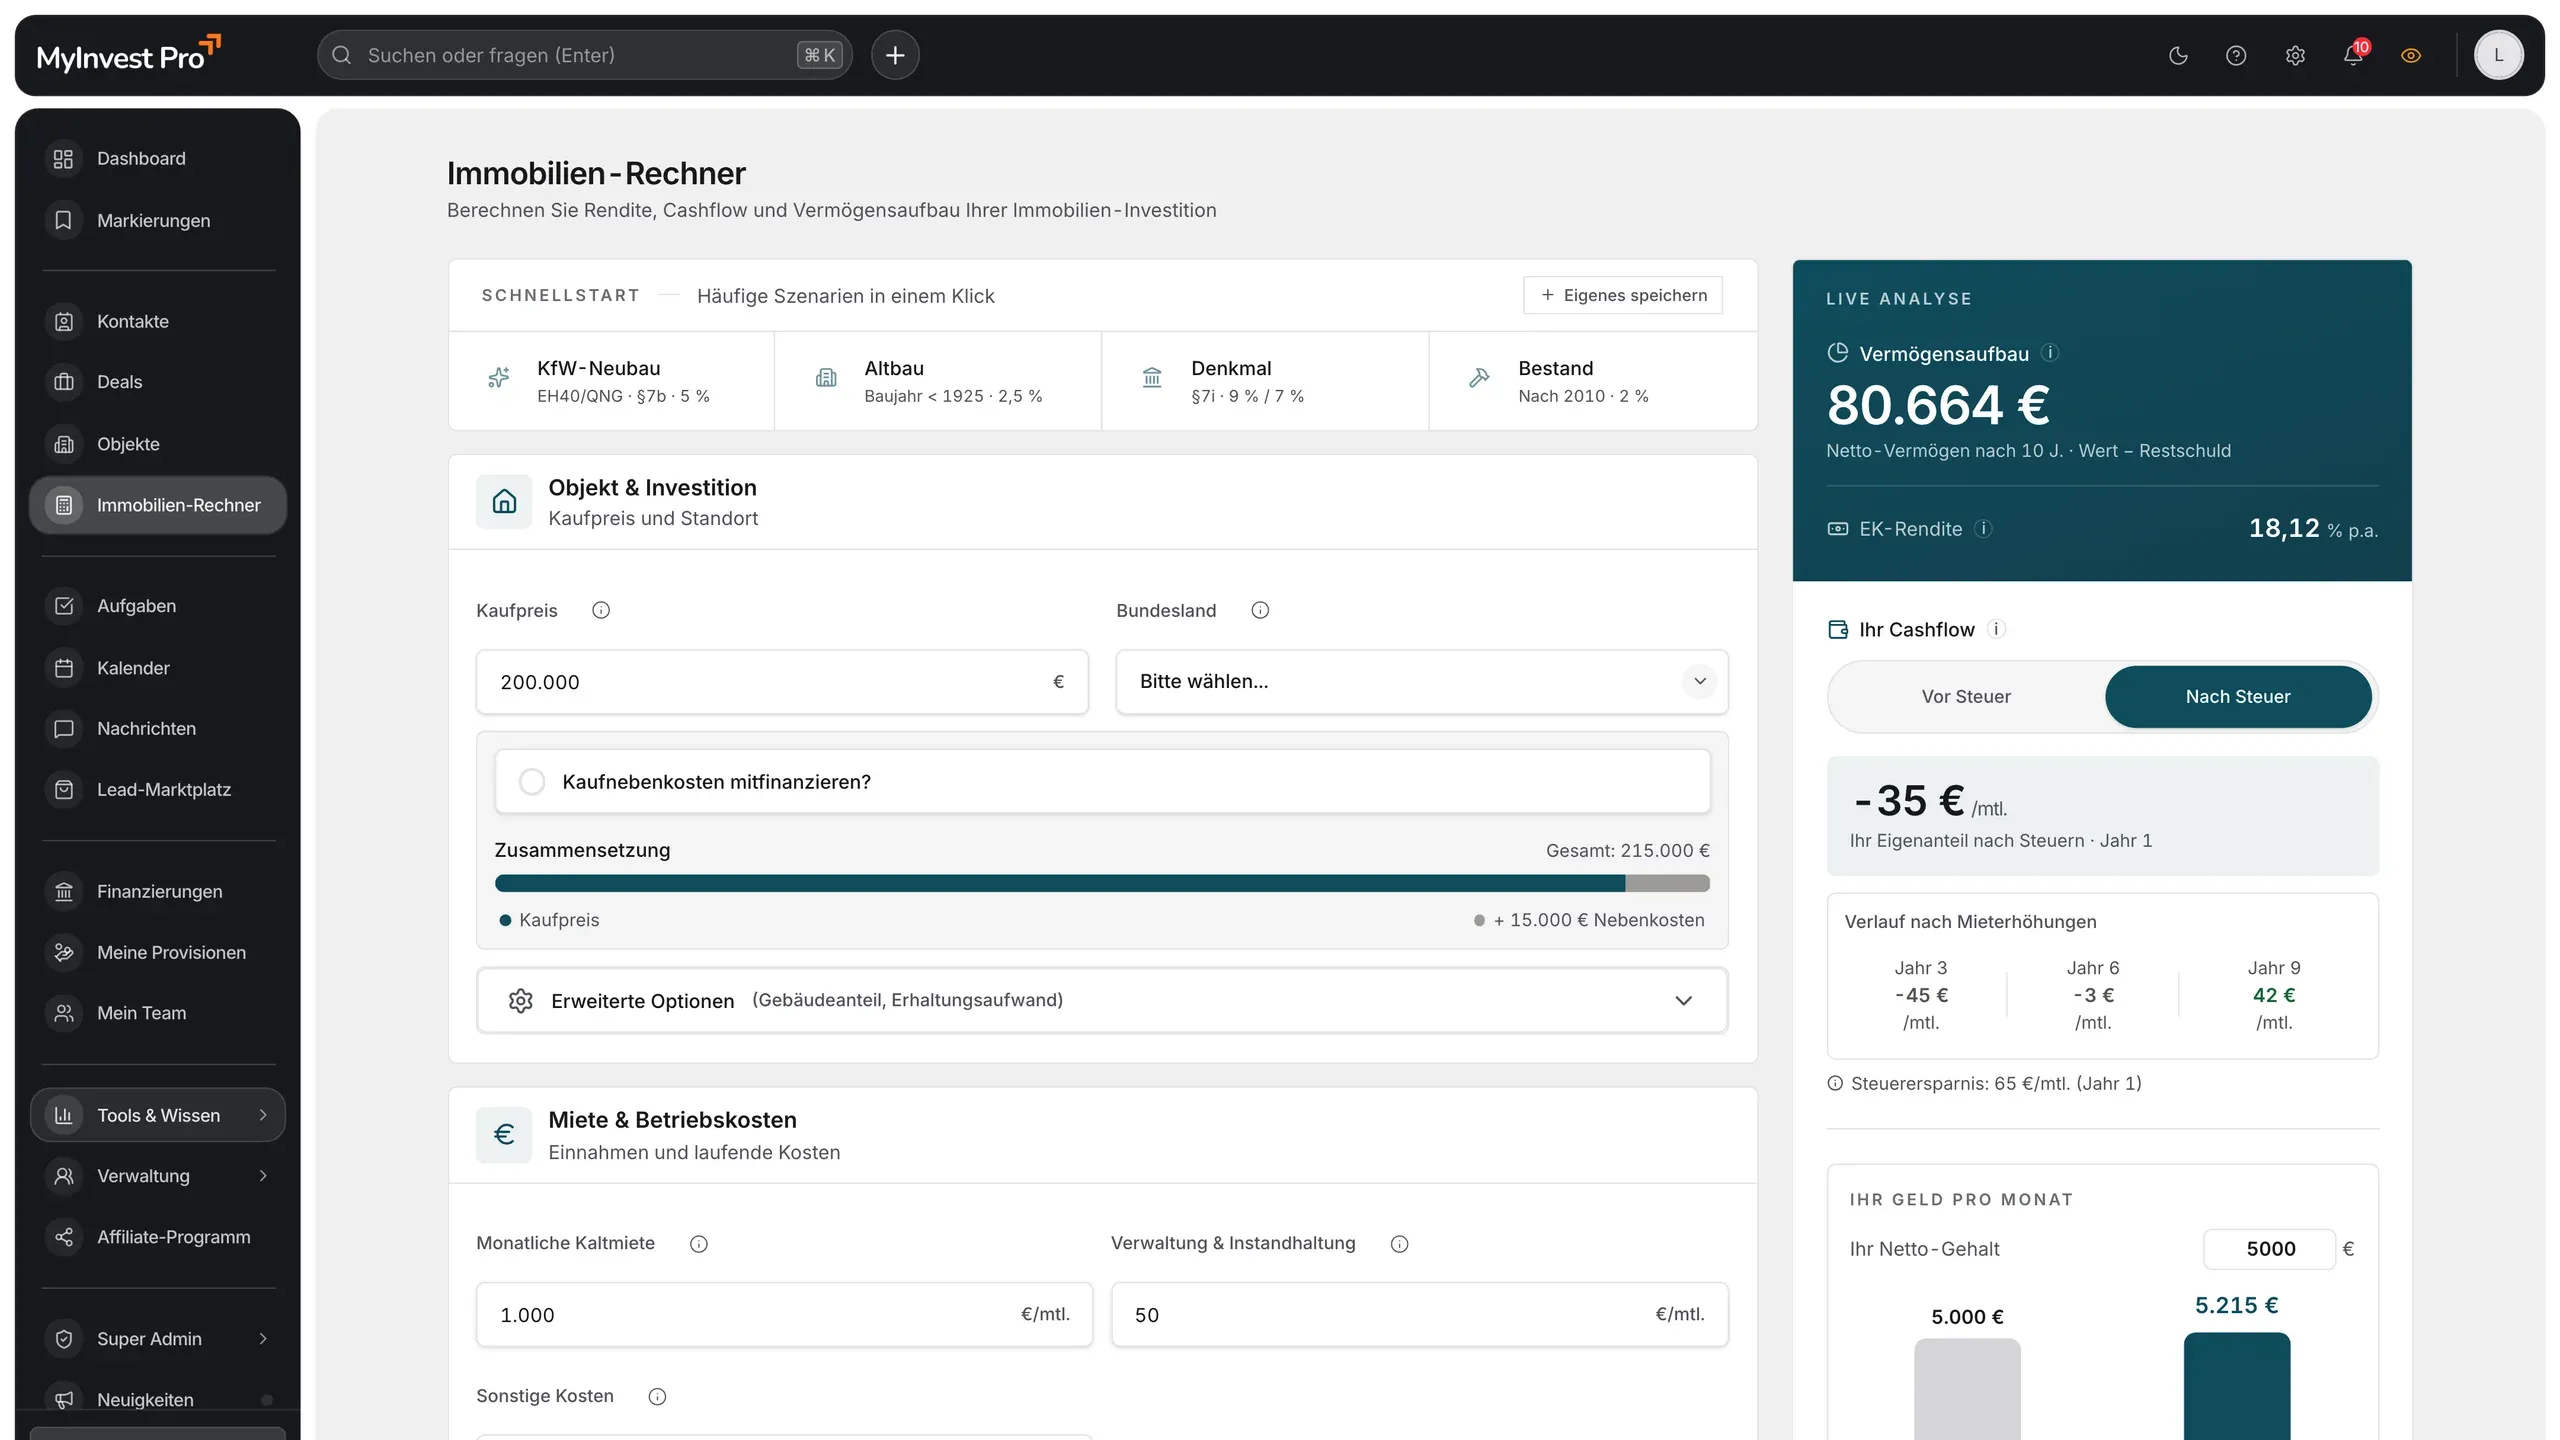This screenshot has width=2560, height=1440.
Task: Click the Meine Provisionen icon
Action: [64, 952]
